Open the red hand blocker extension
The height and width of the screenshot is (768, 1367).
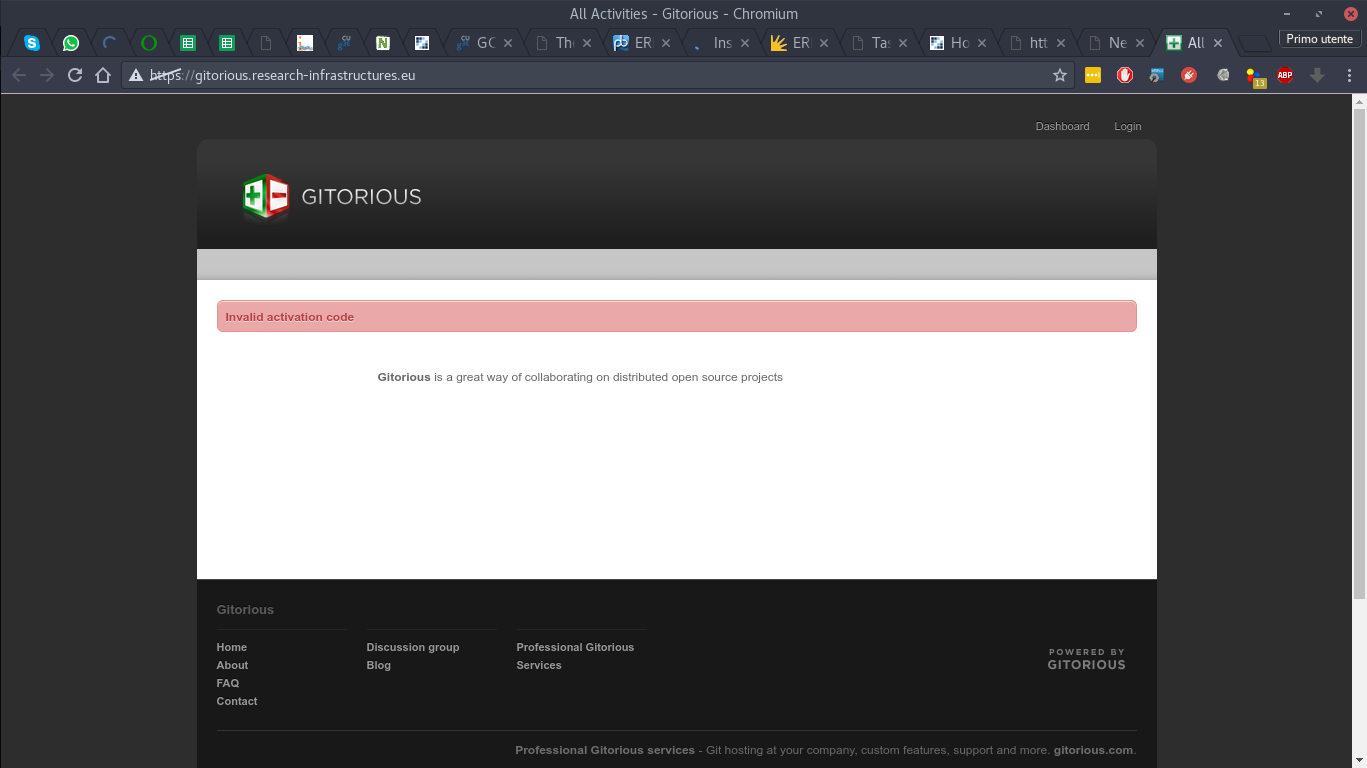point(1125,75)
